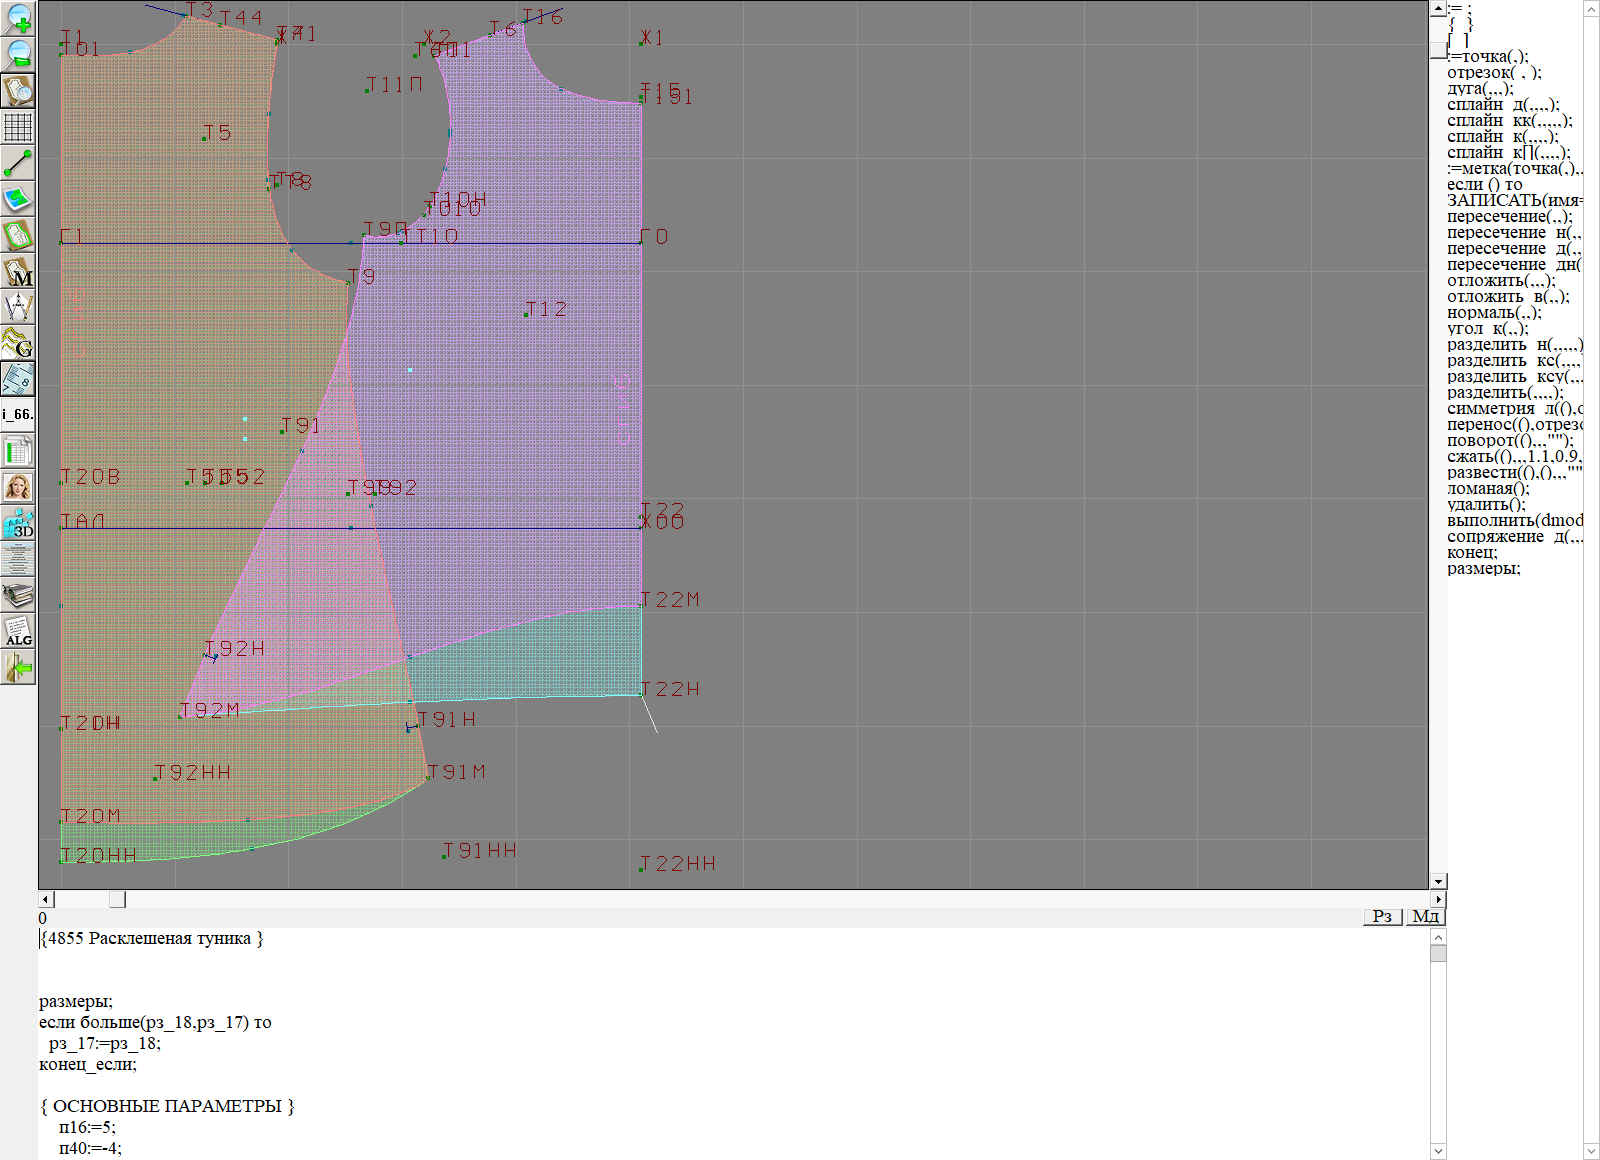Click the zoom out magnifier icon

18,54
